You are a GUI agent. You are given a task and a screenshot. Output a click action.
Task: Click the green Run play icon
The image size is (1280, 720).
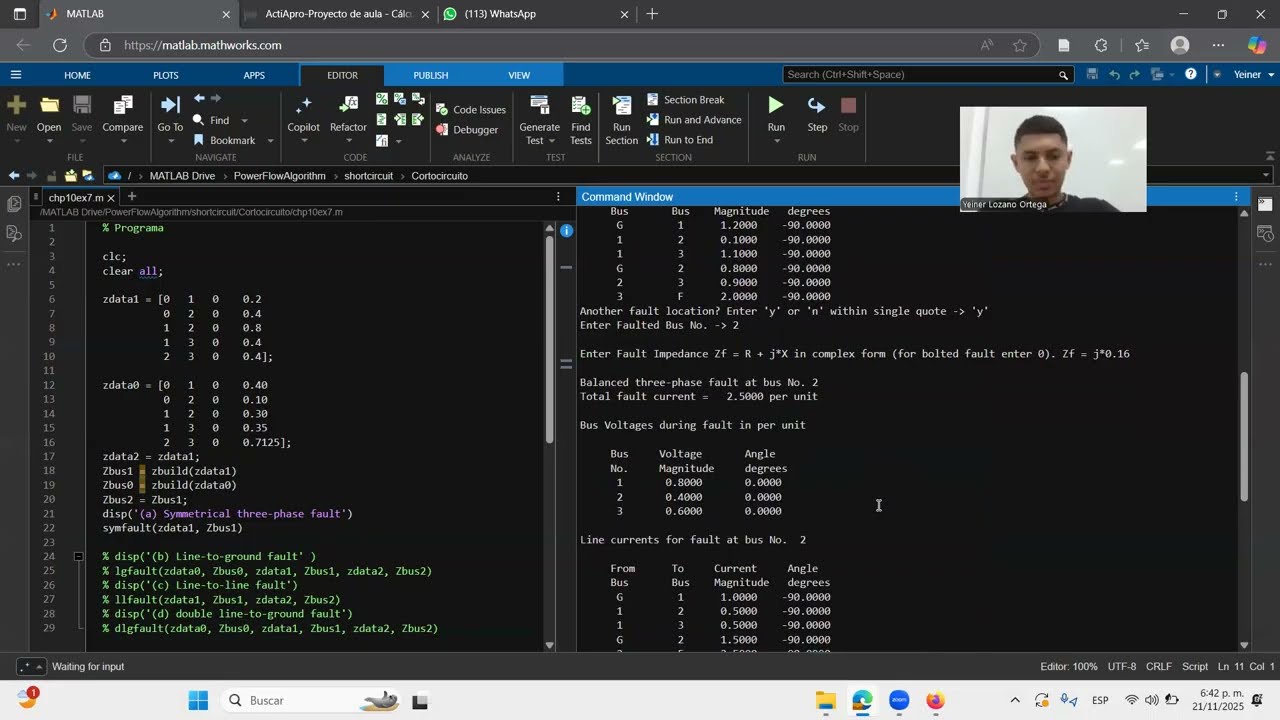click(776, 105)
